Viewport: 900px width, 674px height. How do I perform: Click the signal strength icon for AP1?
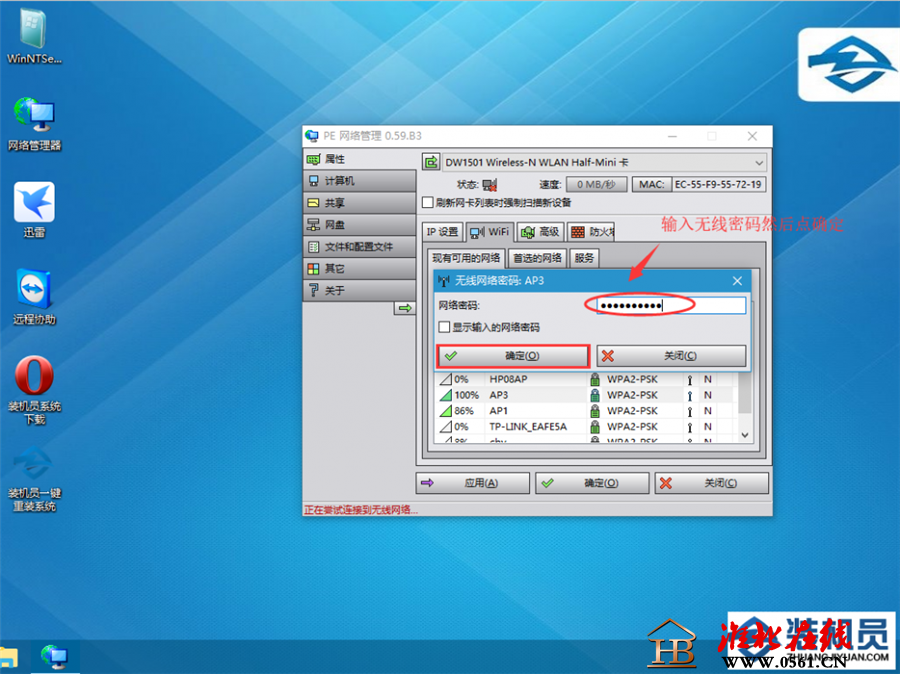click(x=445, y=411)
